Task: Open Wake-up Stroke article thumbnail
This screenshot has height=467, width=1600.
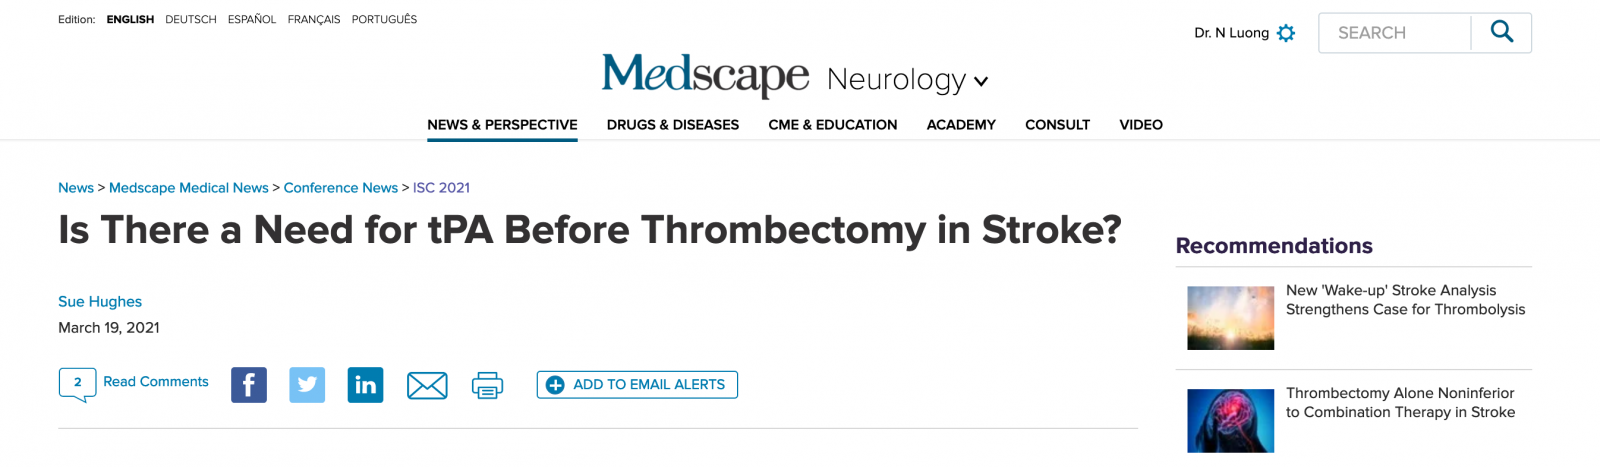Action: (x=1230, y=318)
